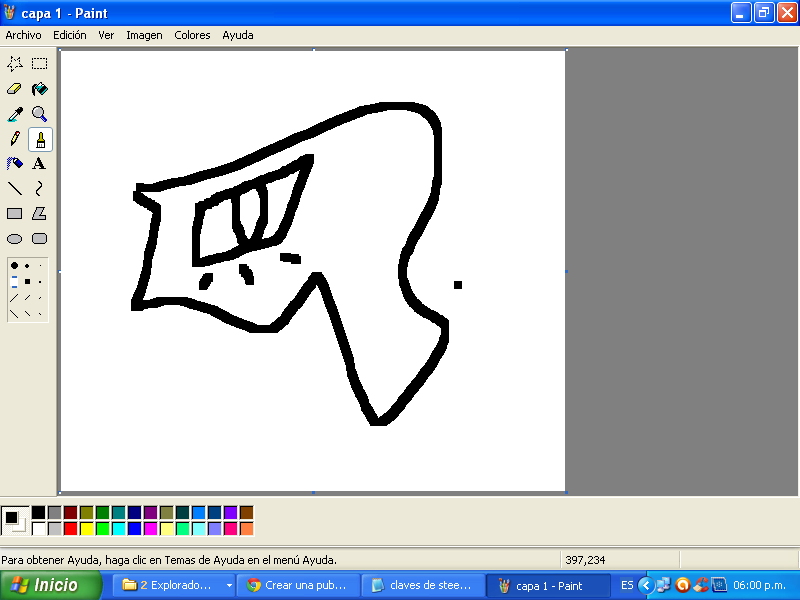The height and width of the screenshot is (600, 800).
Task: Pick the straight Line tool
Action: [x=15, y=189]
